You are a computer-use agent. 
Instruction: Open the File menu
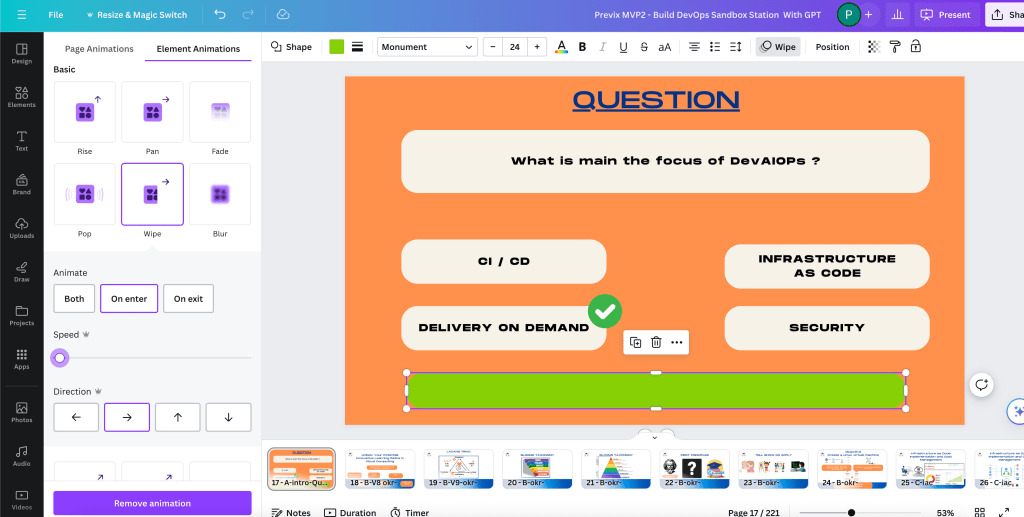[56, 14]
